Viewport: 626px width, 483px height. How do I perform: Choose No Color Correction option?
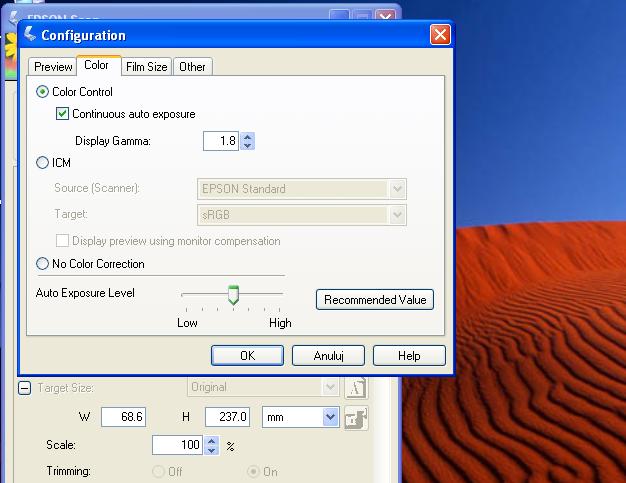point(42,264)
